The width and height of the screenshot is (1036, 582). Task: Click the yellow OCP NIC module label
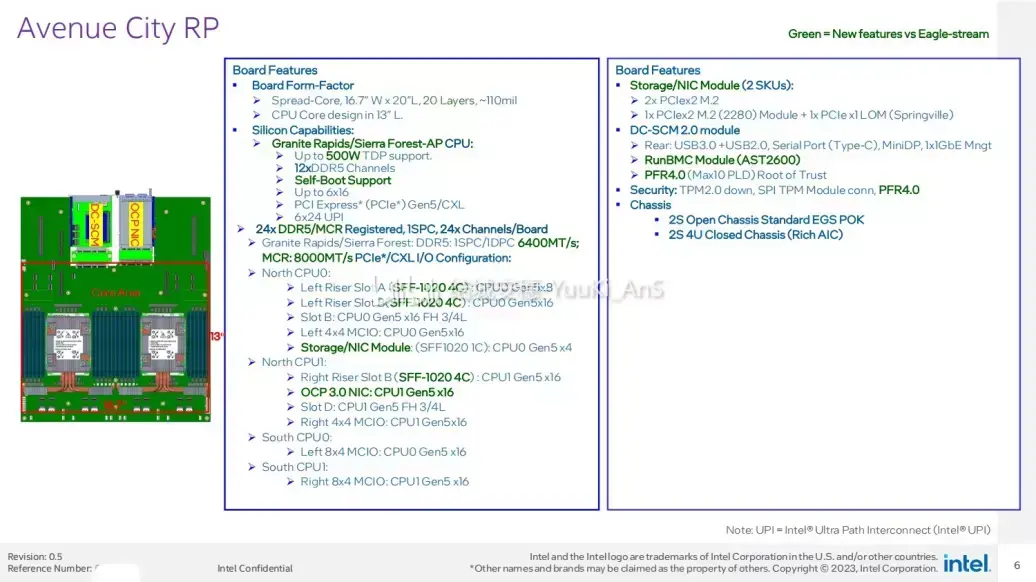[x=135, y=225]
